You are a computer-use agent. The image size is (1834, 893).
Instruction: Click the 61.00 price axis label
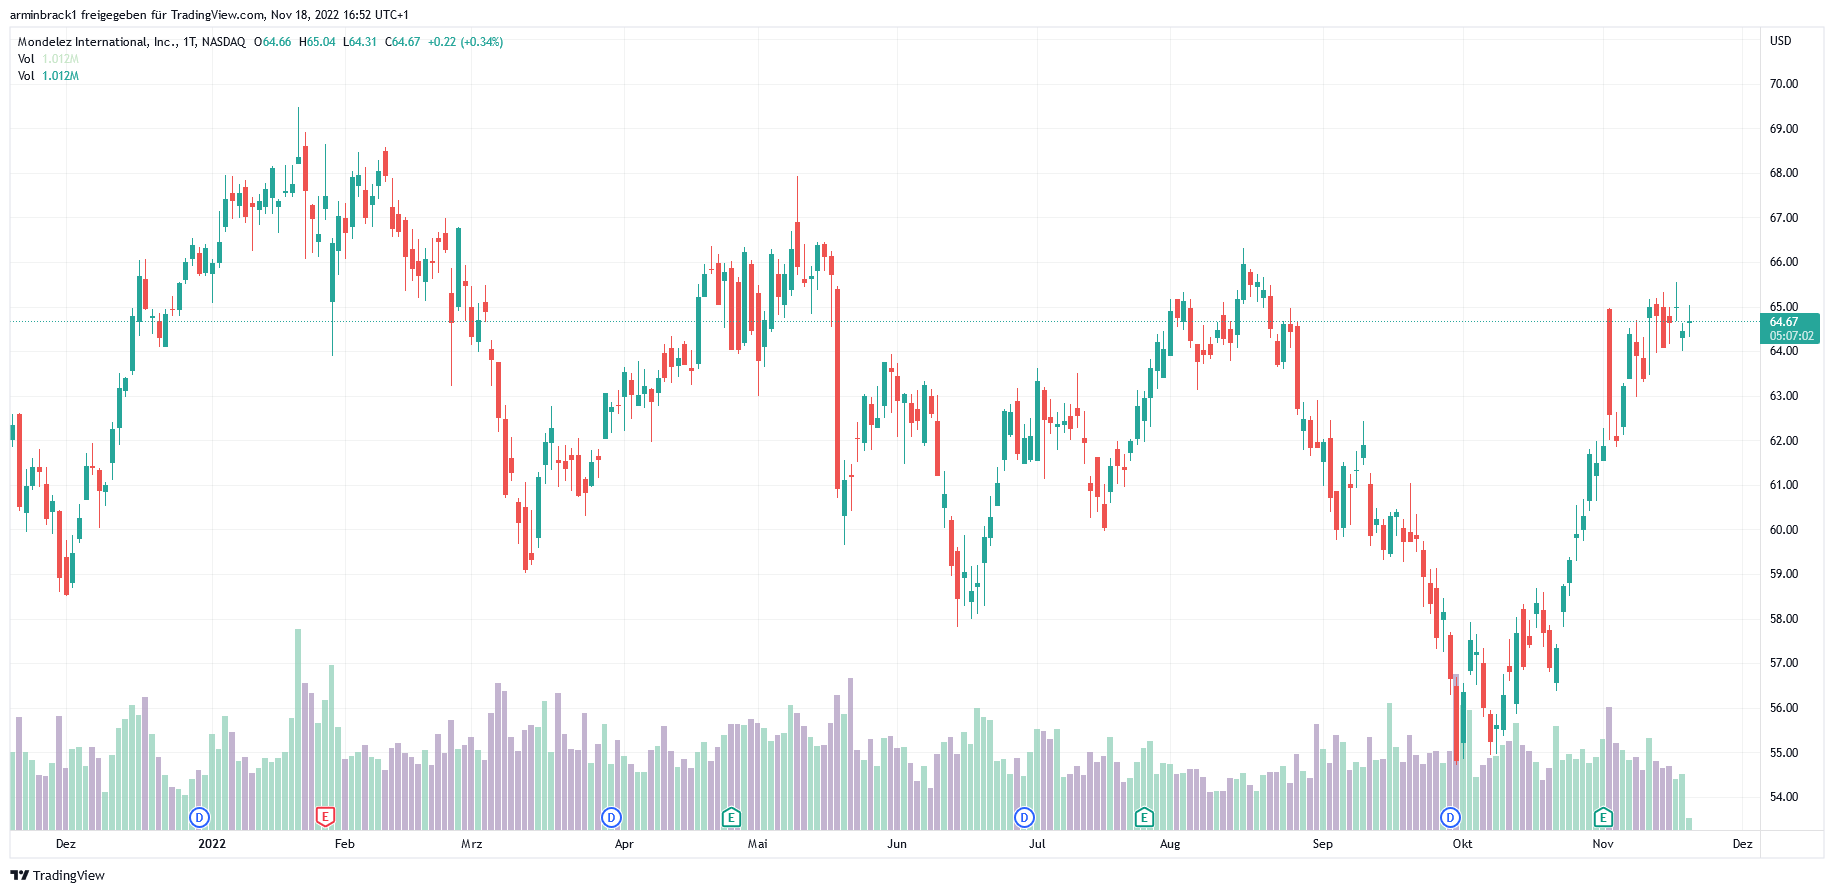(x=1784, y=485)
